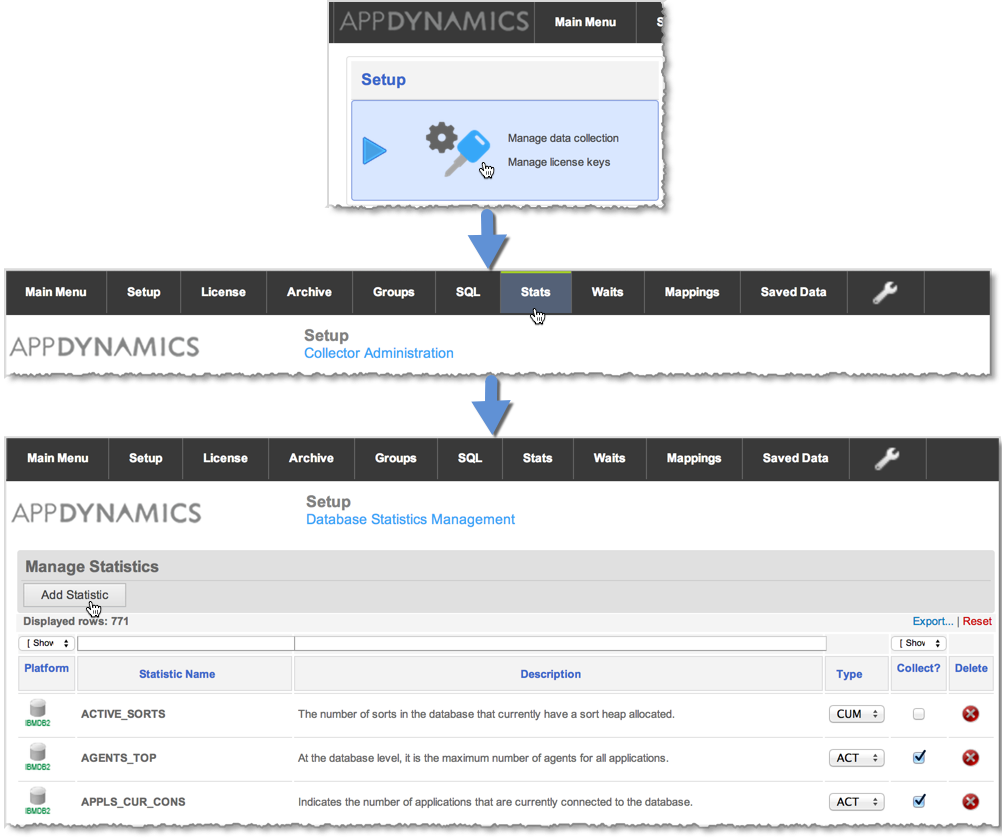Click AppDynamics logo in top snippet

tap(434, 22)
